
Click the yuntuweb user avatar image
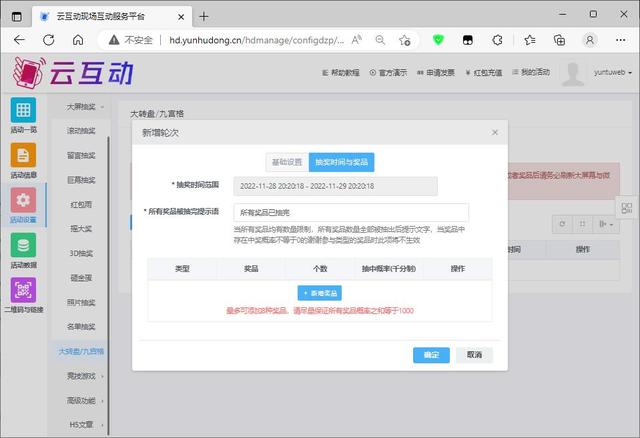click(573, 73)
